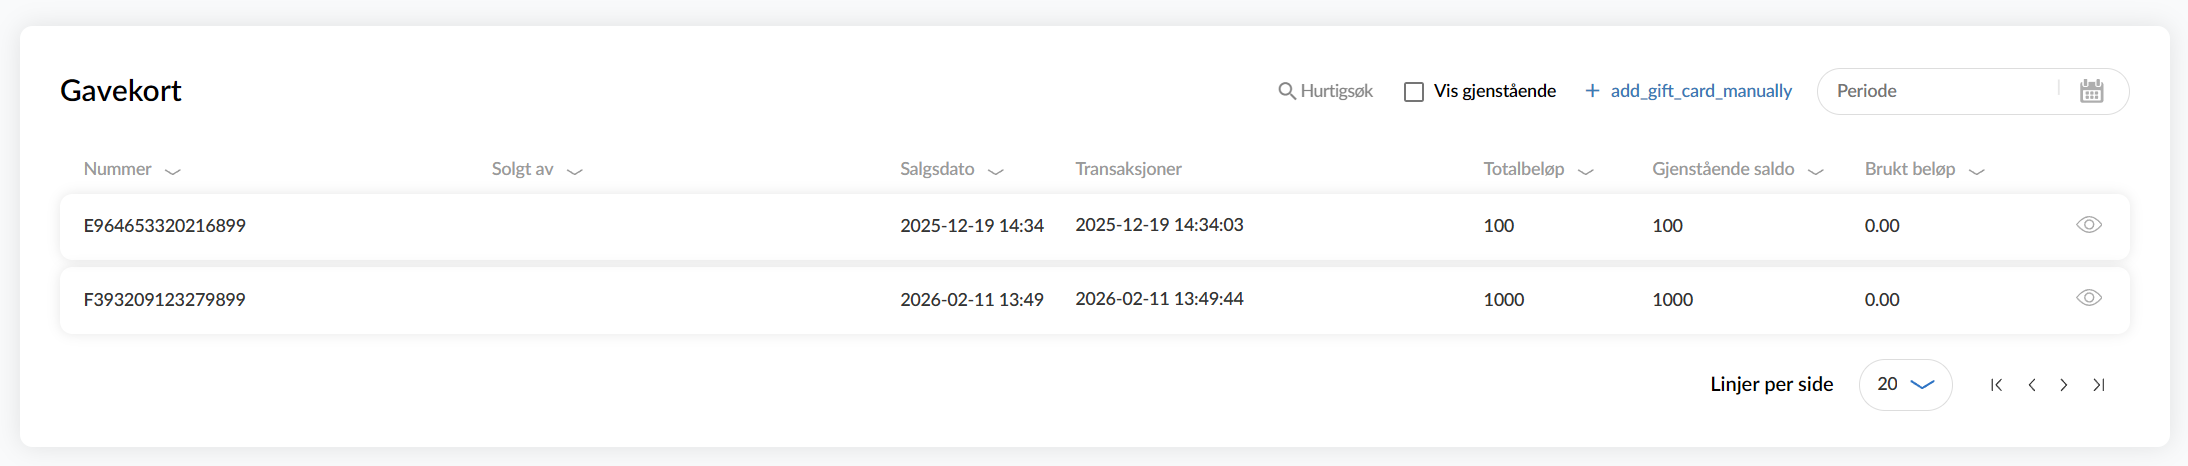2188x466 pixels.
Task: Open the calendar date picker icon
Action: (2091, 91)
